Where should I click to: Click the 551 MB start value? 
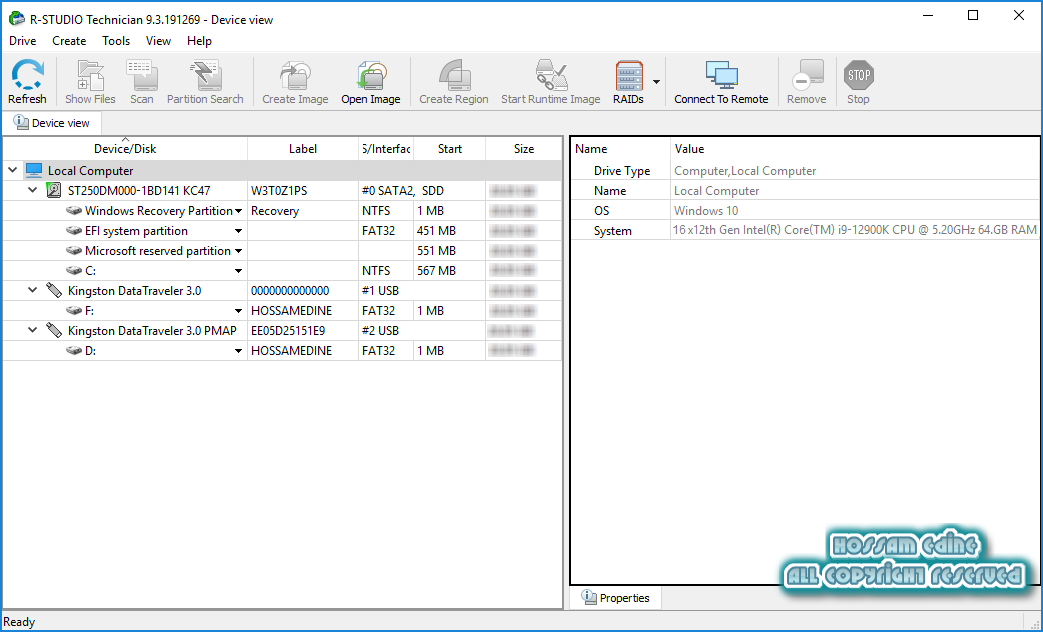coord(436,251)
